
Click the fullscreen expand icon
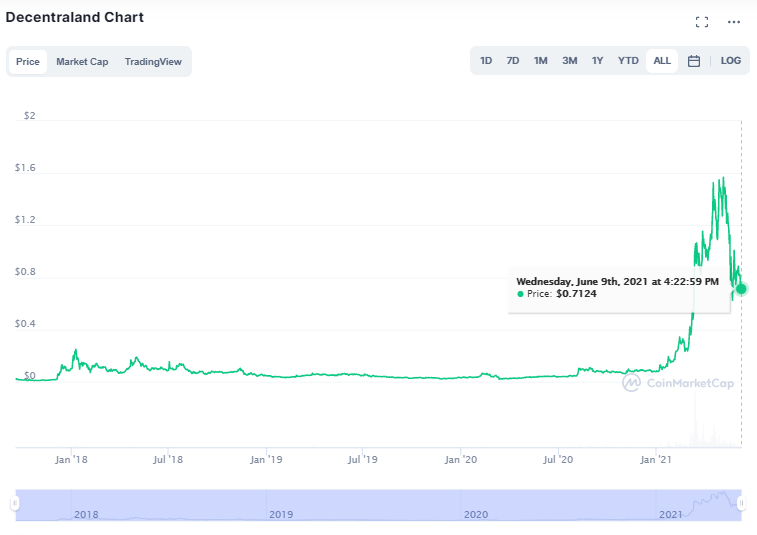click(x=701, y=22)
